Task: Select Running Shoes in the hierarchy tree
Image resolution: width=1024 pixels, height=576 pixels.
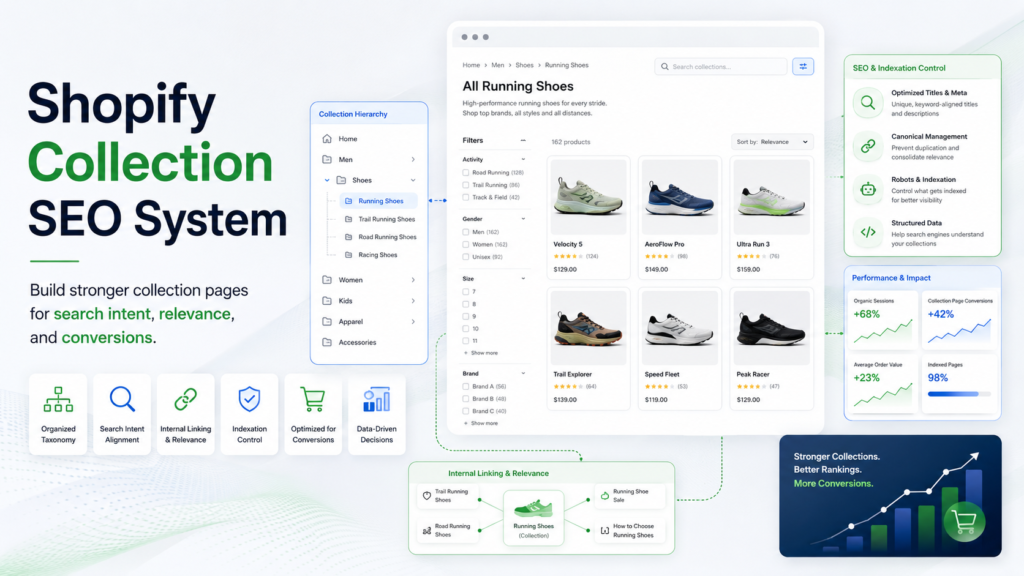Action: (378, 201)
